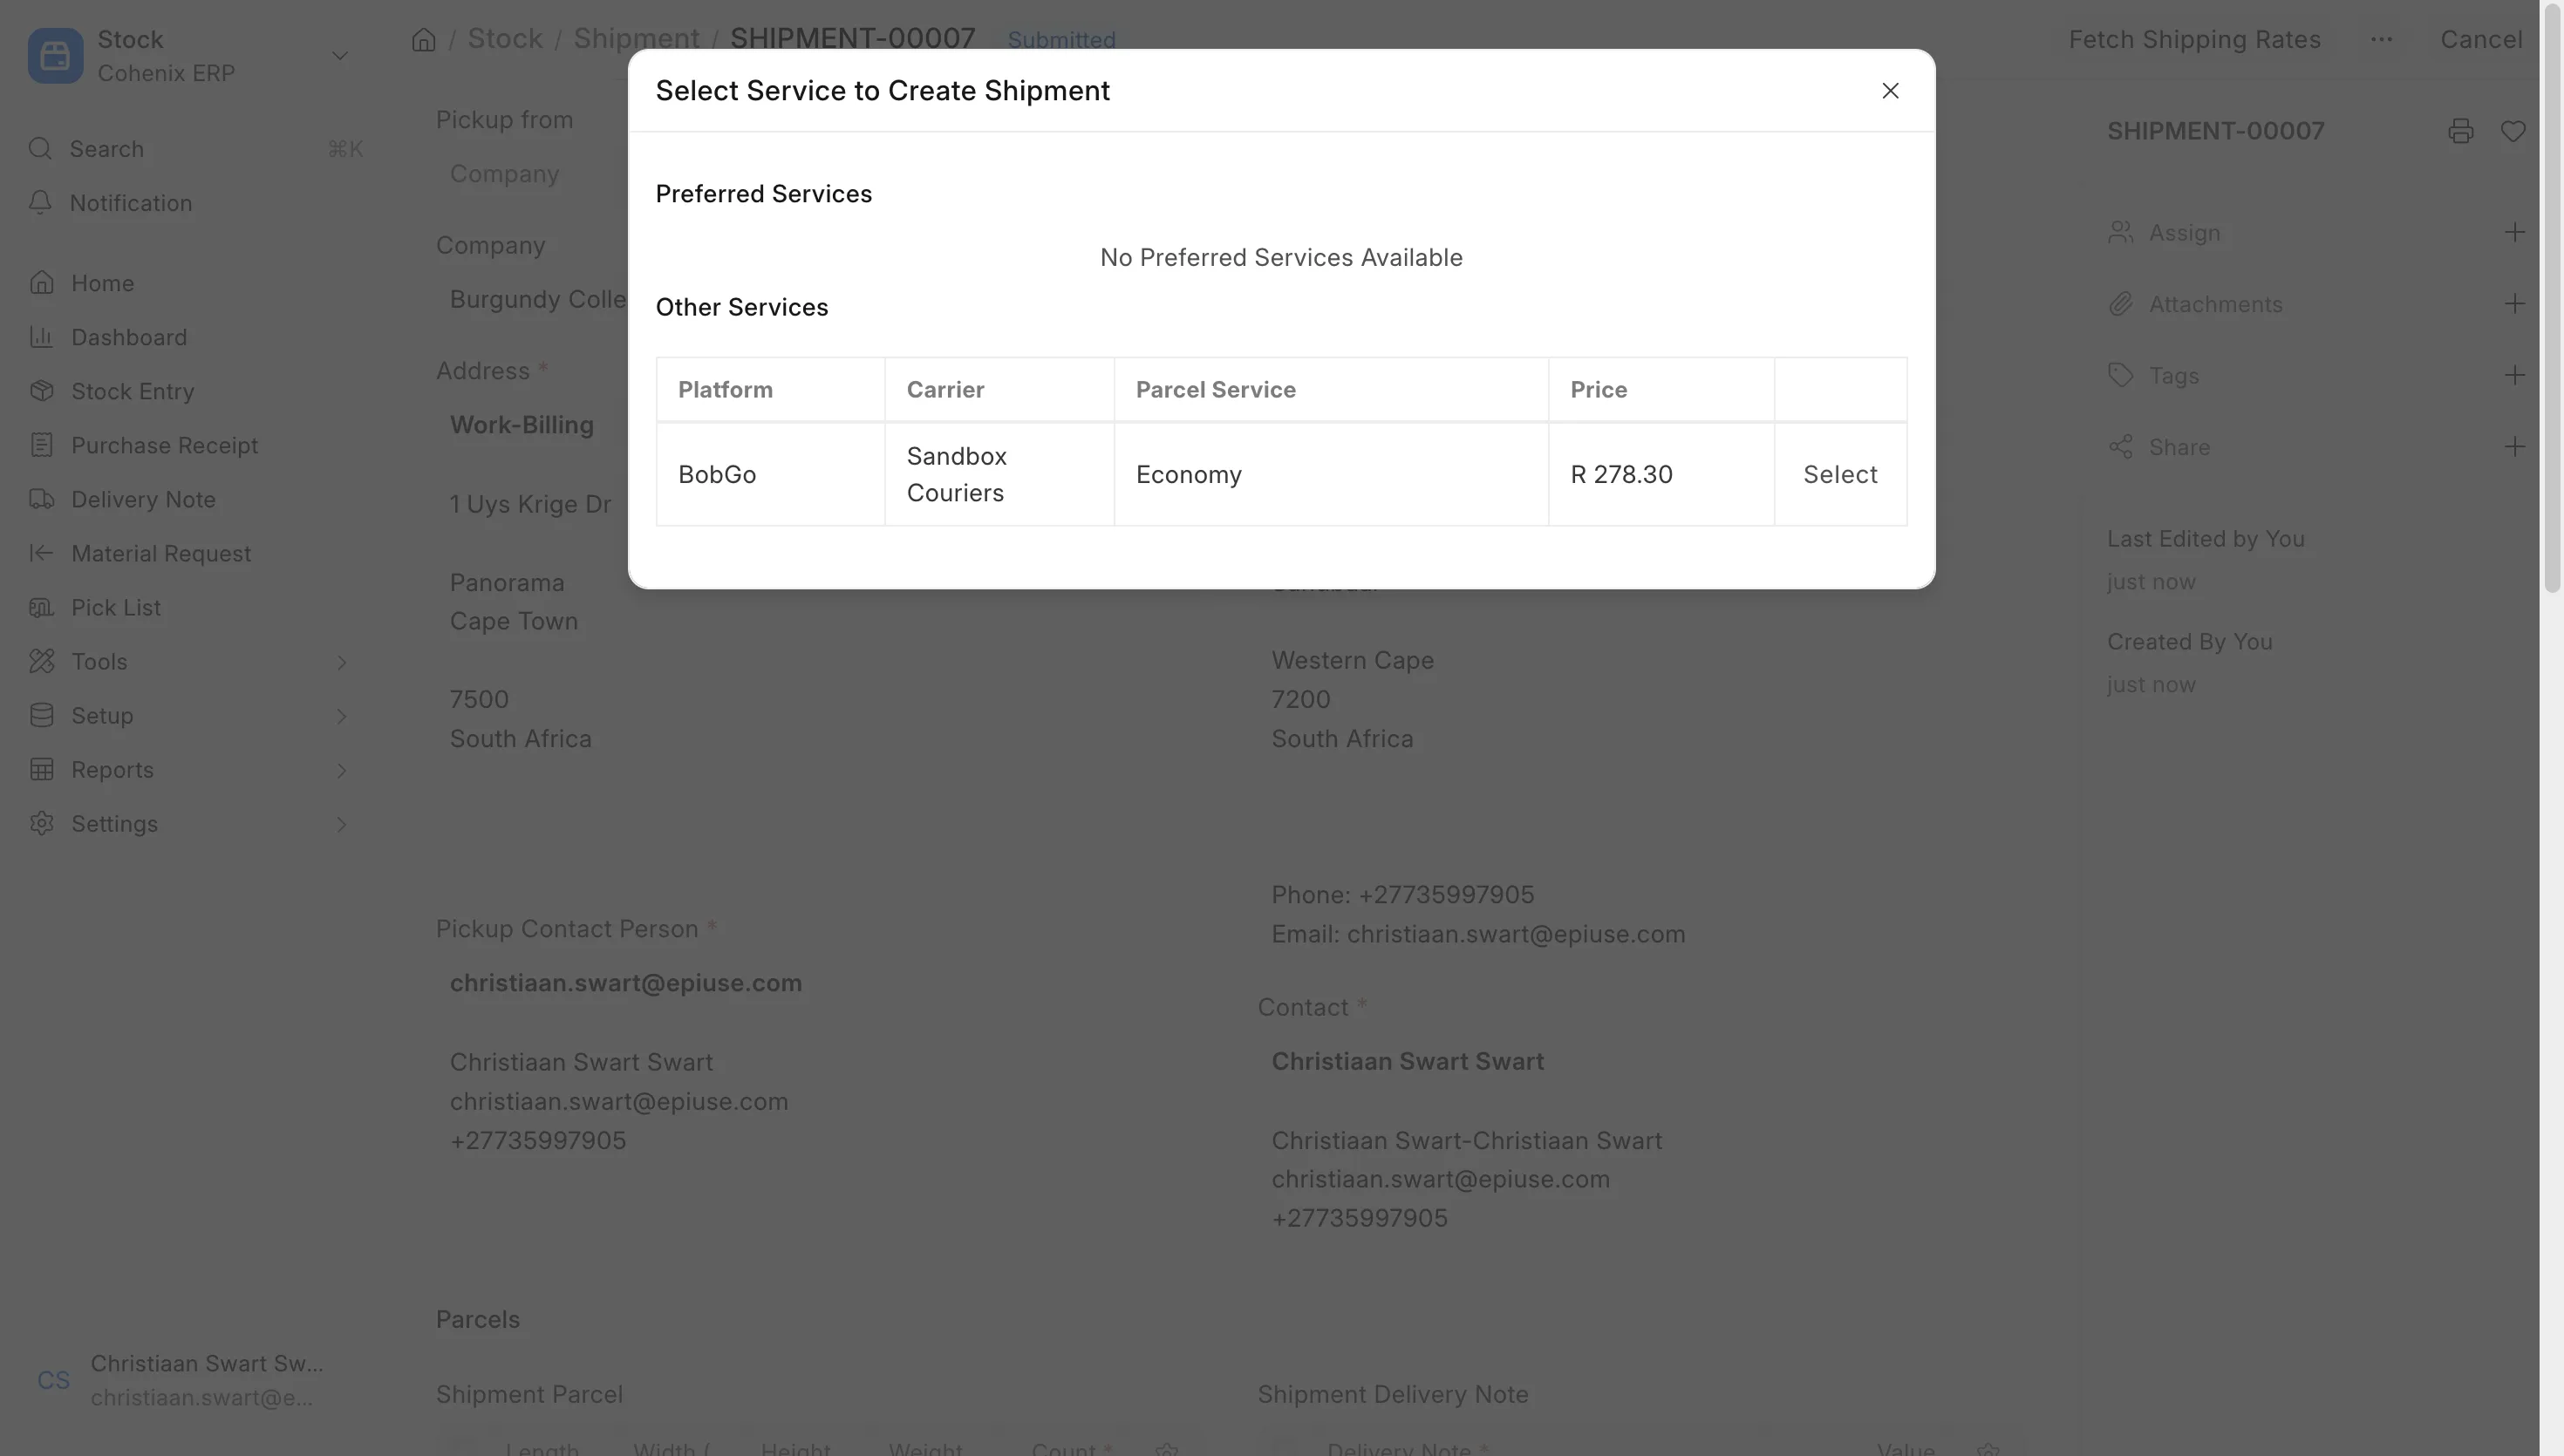Click the Dashboard chart icon

[42, 337]
